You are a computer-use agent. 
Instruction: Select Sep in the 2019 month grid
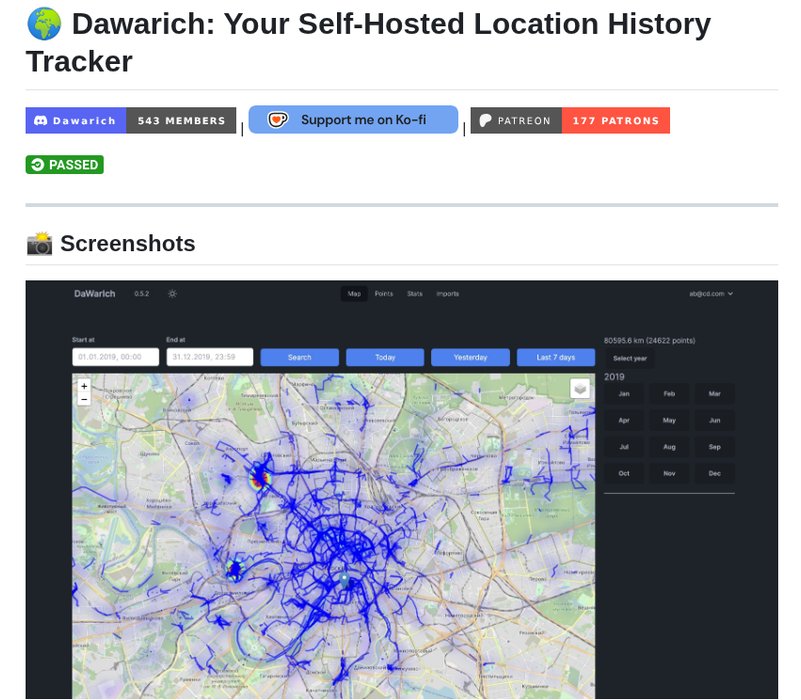715,447
